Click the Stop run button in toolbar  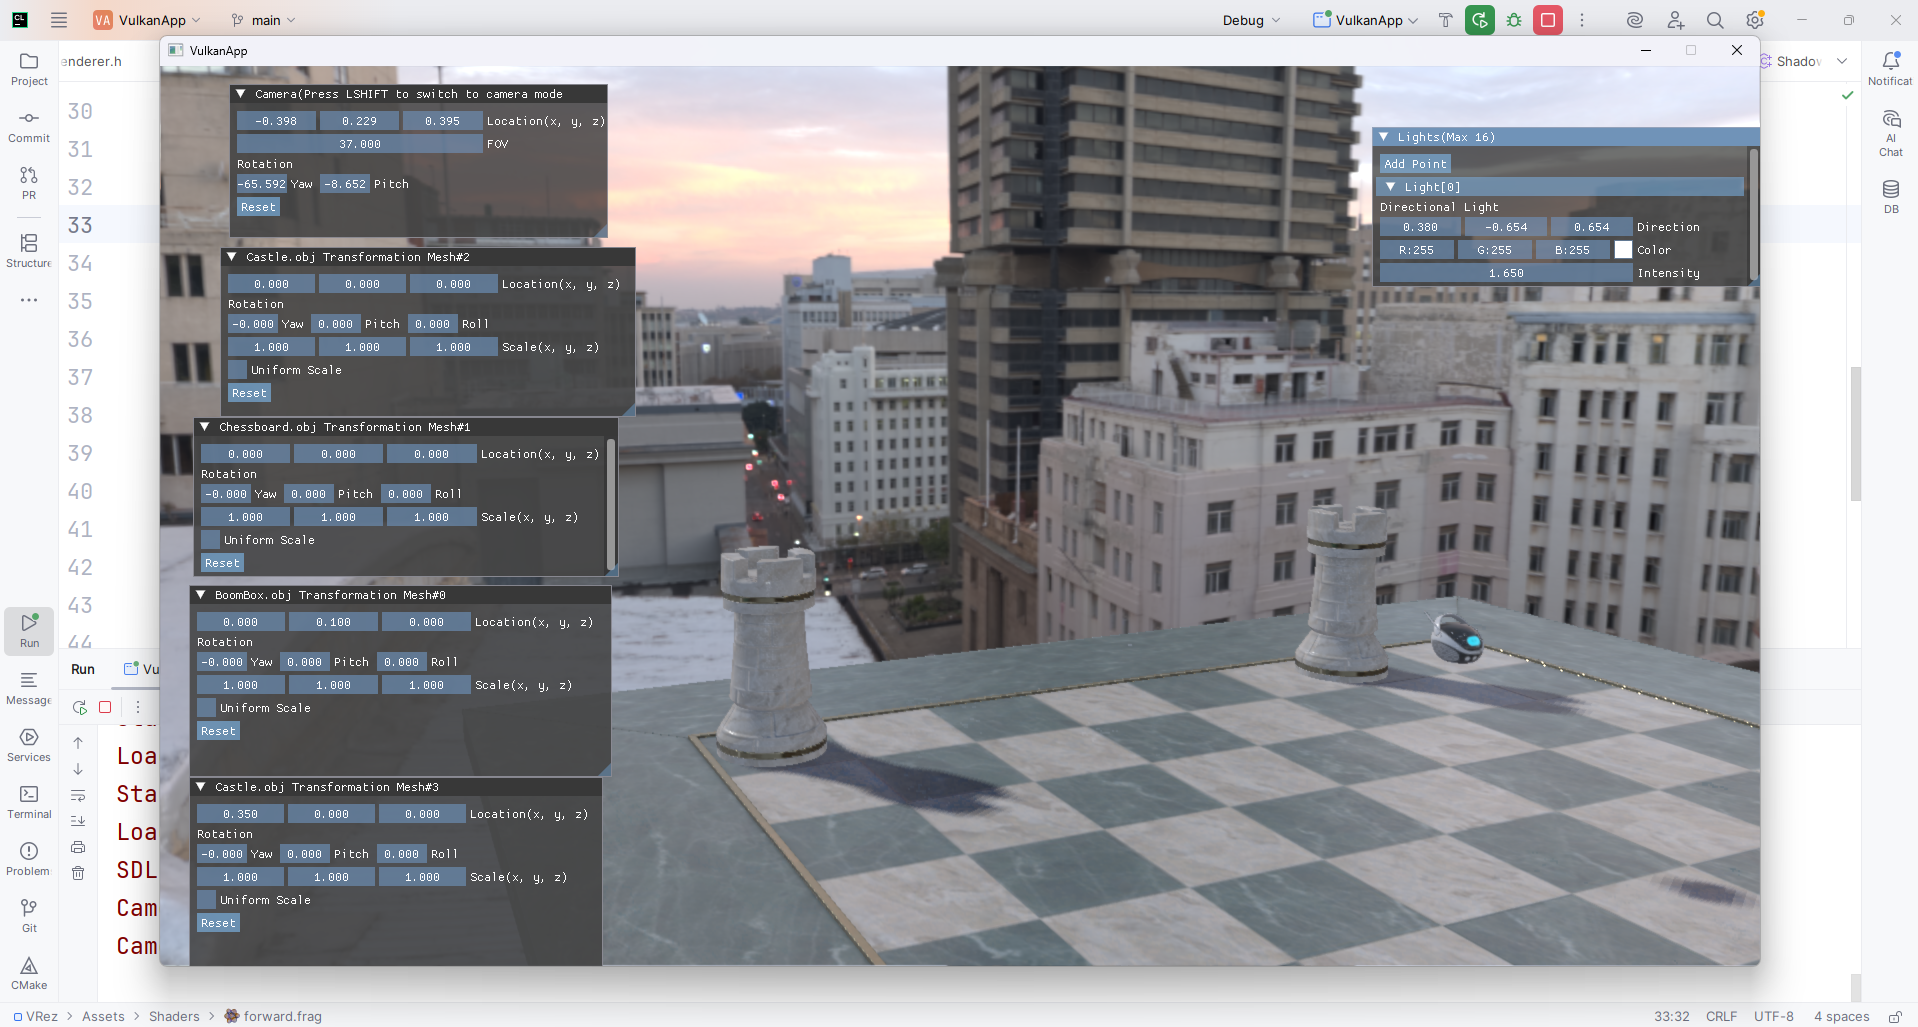(1547, 20)
